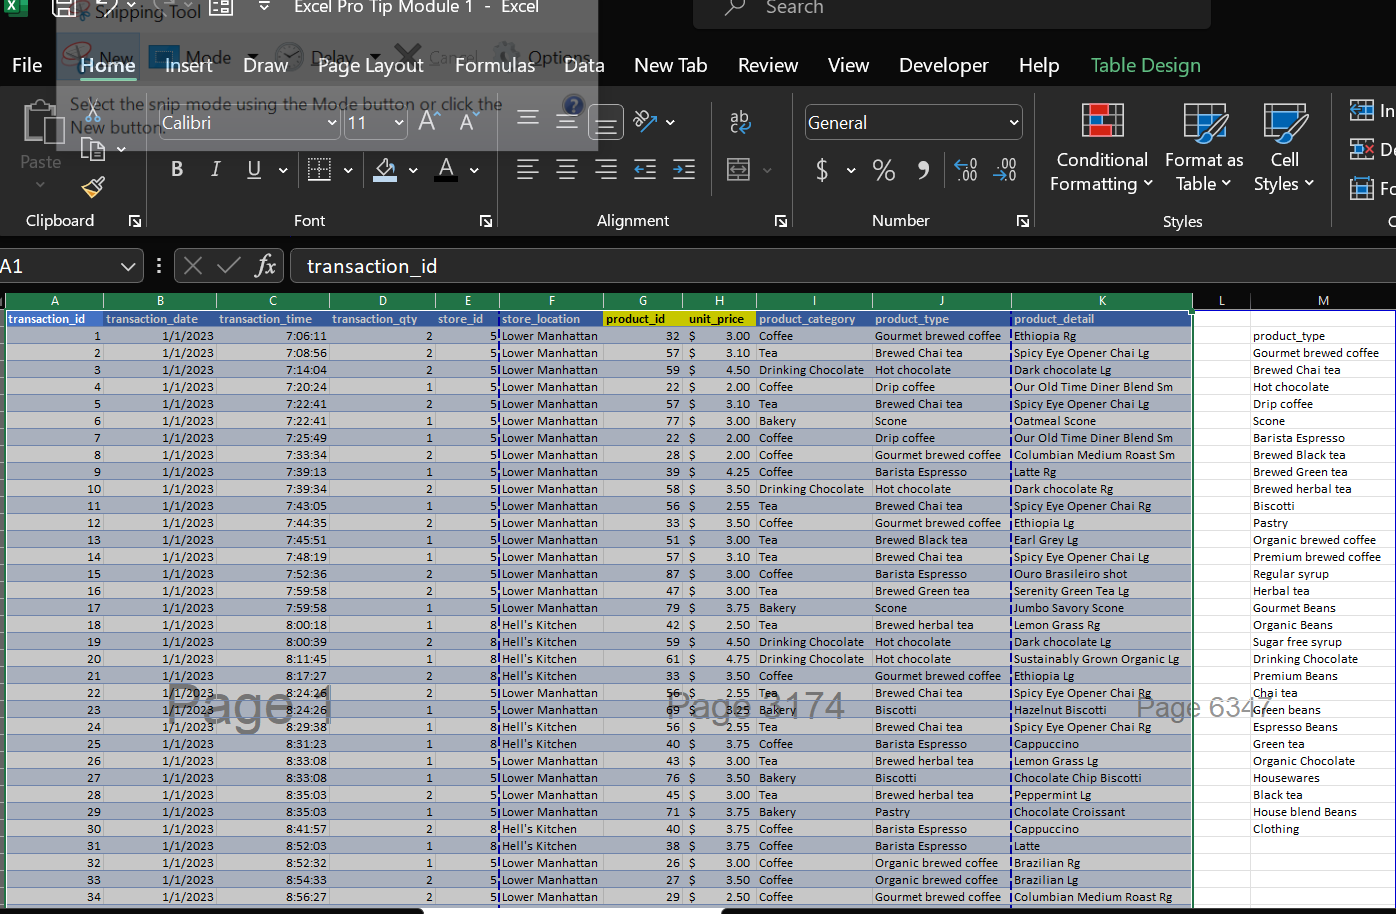
Task: Open the File tab
Action: tap(27, 65)
